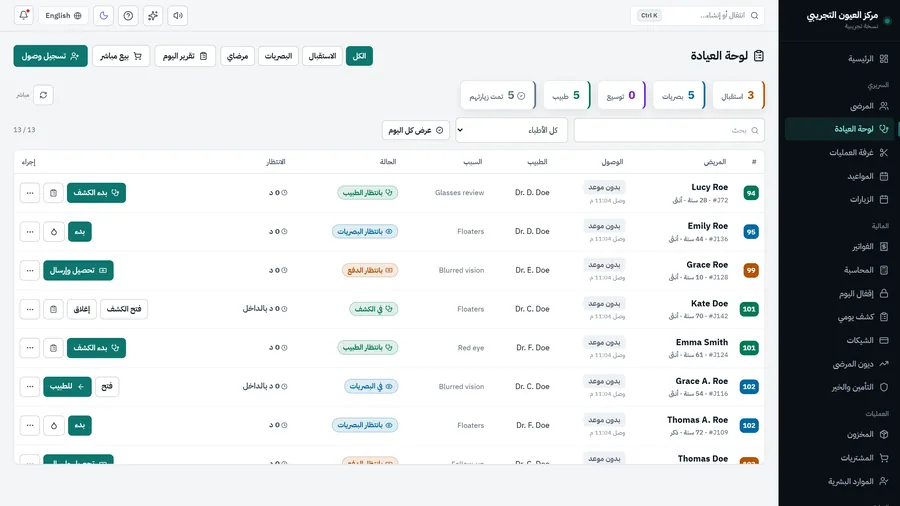Click بدء الكشف for Lucy Roe
This screenshot has height=506, width=900.
point(96,193)
